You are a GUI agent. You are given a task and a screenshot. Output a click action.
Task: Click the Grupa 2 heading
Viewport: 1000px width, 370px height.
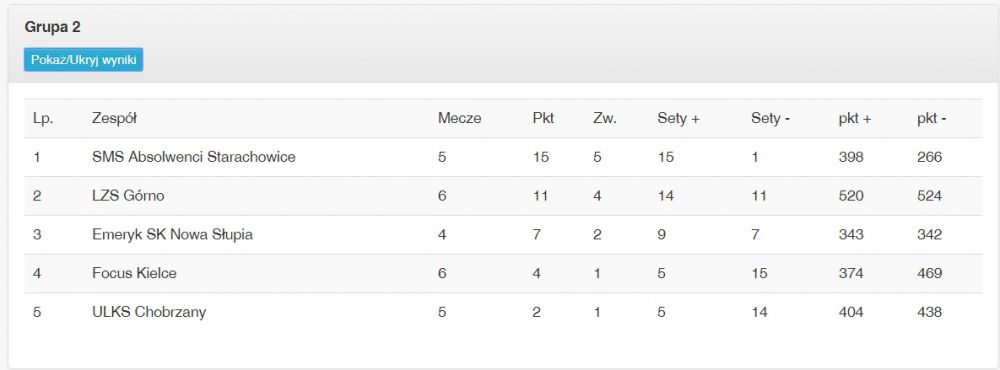(52, 27)
